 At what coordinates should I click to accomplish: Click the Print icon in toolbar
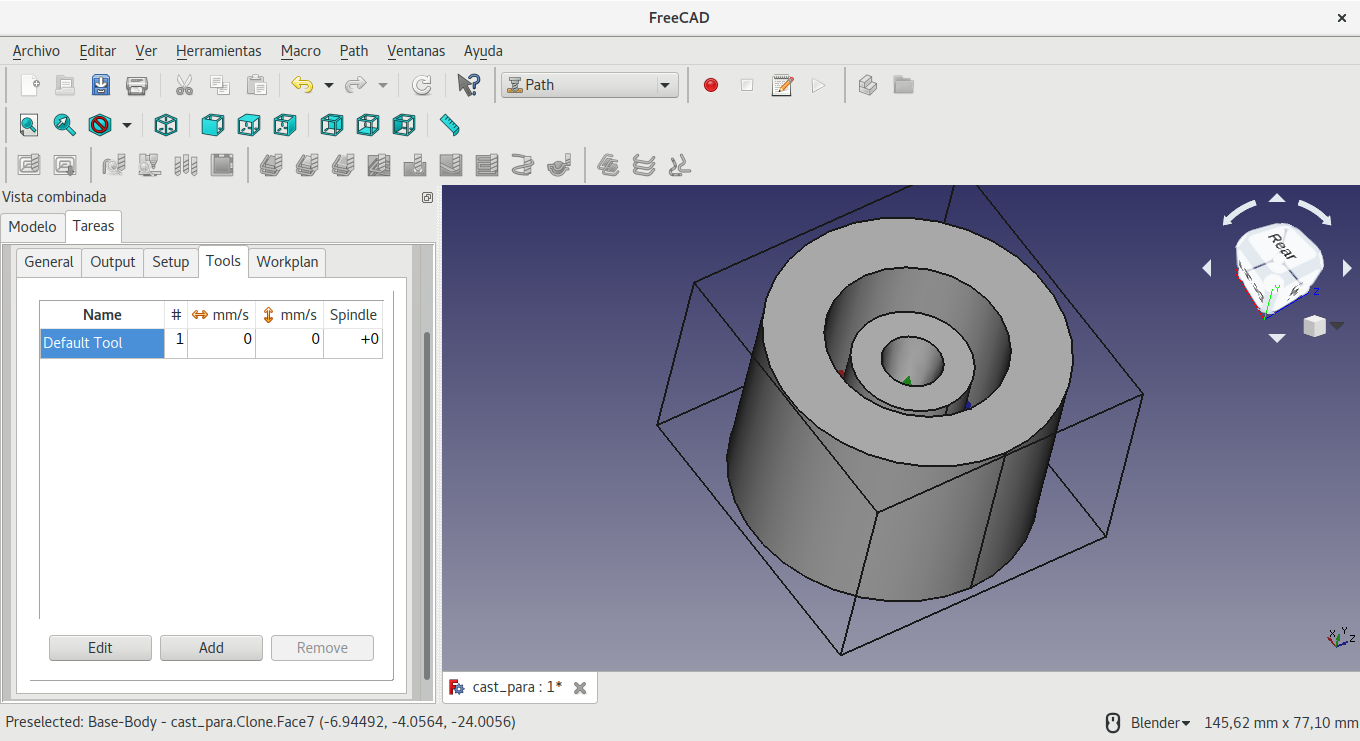click(x=137, y=85)
